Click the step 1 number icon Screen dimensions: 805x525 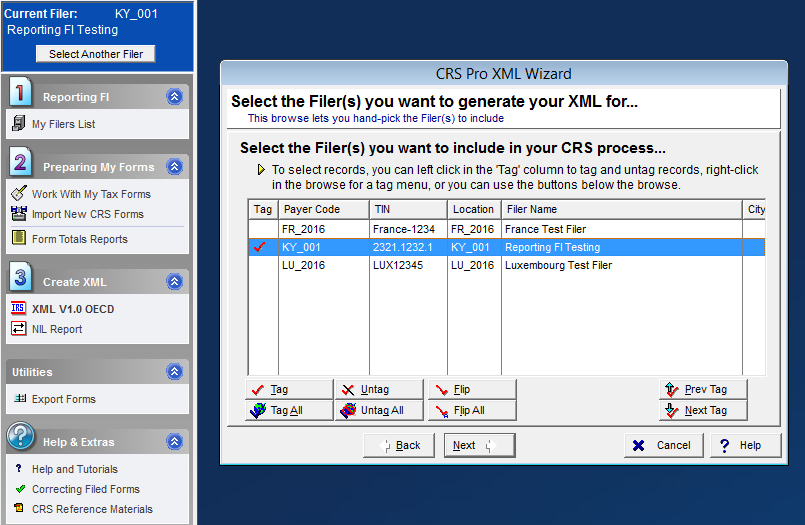(20, 92)
